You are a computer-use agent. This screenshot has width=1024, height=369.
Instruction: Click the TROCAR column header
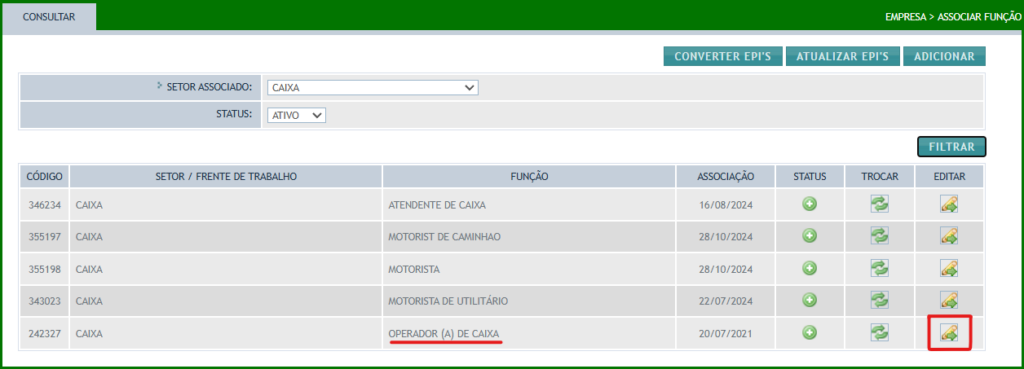[x=880, y=176]
